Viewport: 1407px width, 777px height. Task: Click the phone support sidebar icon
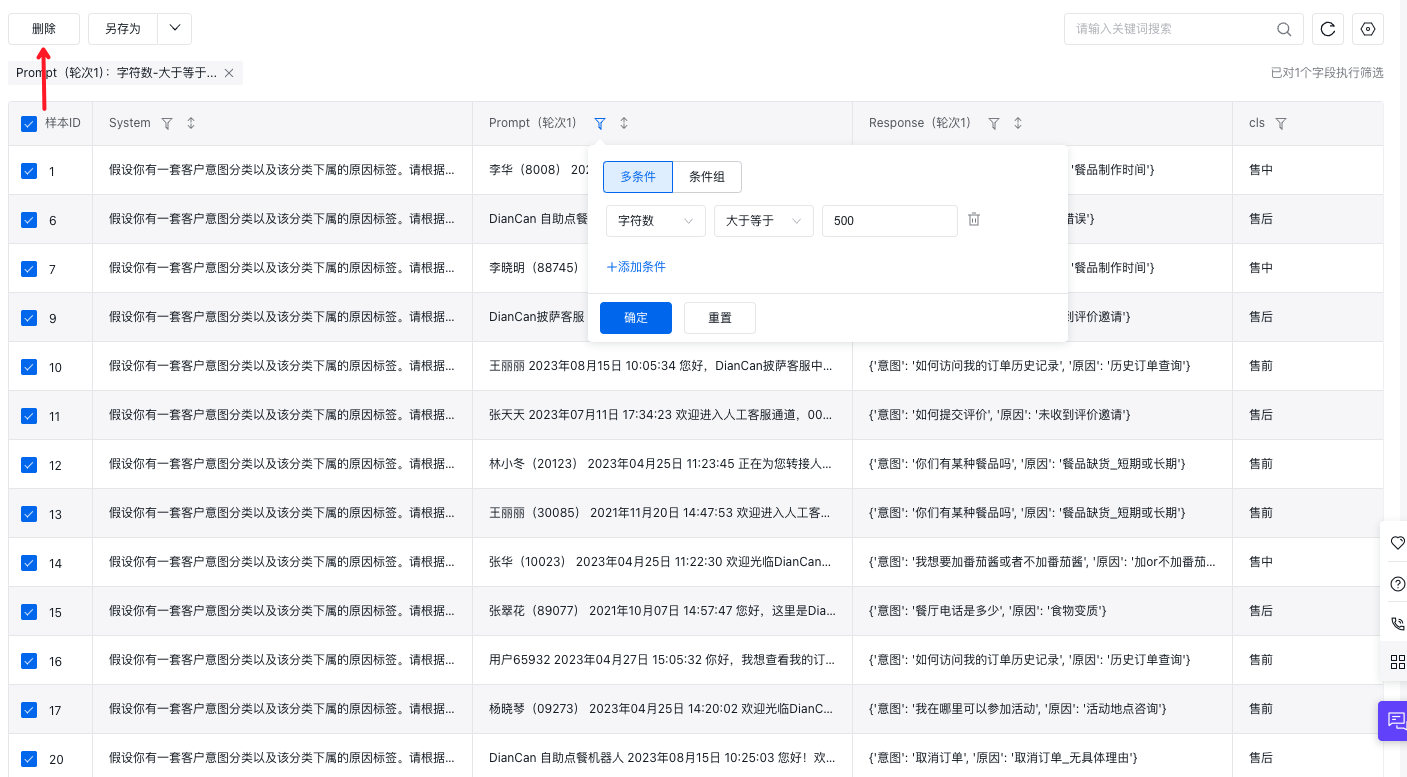coord(1397,623)
